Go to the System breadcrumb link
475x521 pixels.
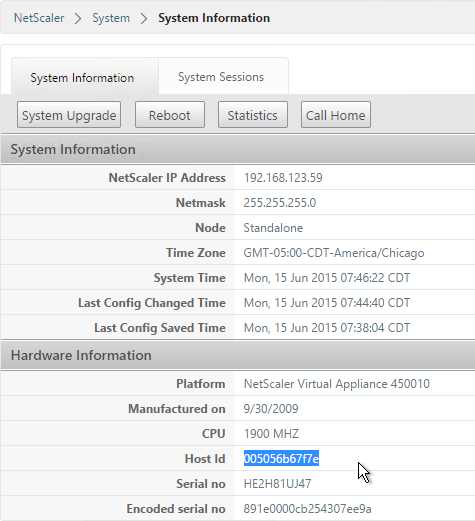[x=111, y=18]
